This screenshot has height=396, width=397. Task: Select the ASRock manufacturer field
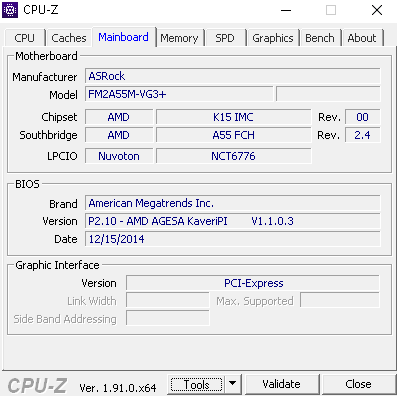pos(233,76)
